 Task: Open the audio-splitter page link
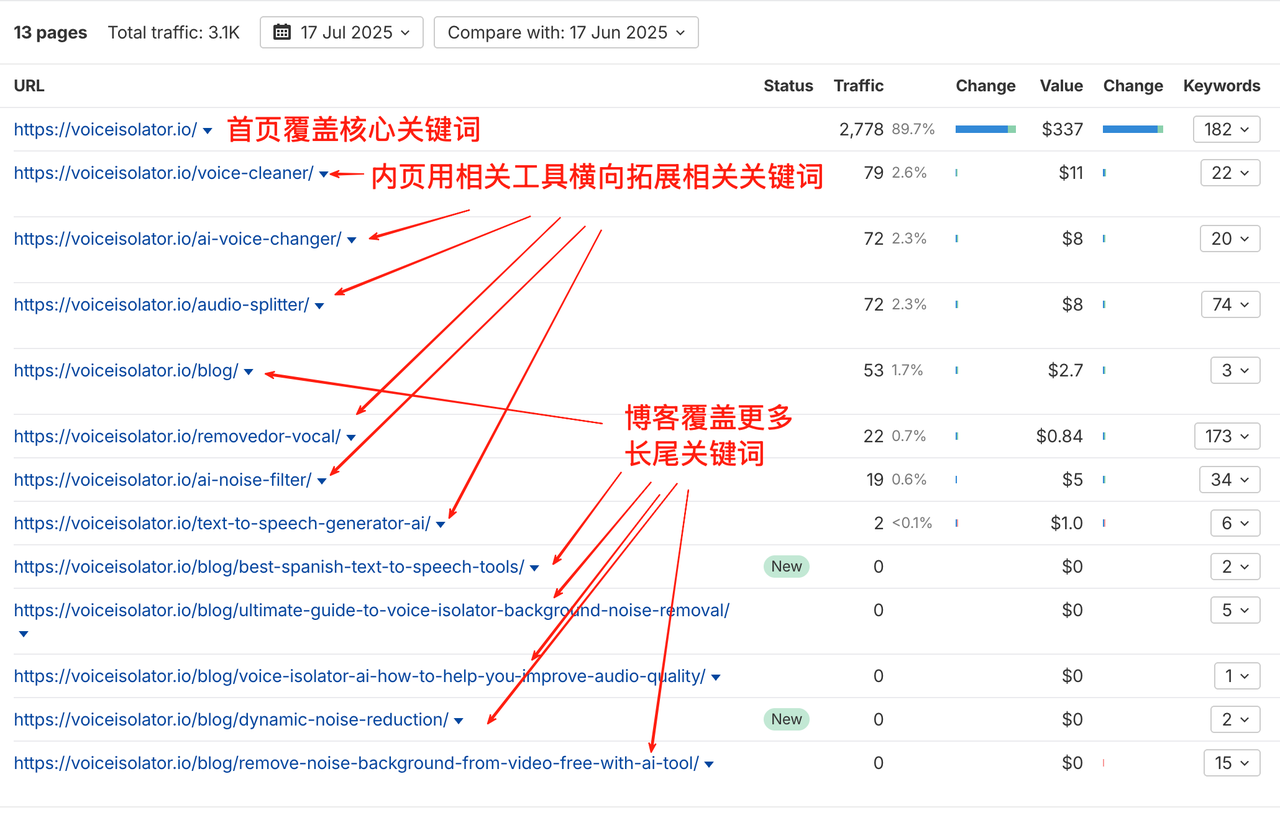point(161,305)
